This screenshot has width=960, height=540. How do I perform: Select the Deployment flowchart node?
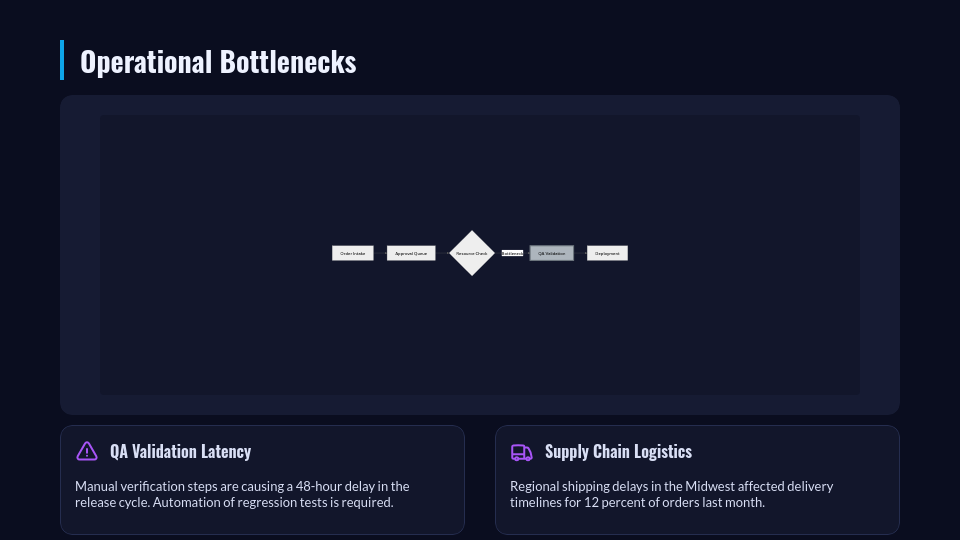[x=607, y=253]
